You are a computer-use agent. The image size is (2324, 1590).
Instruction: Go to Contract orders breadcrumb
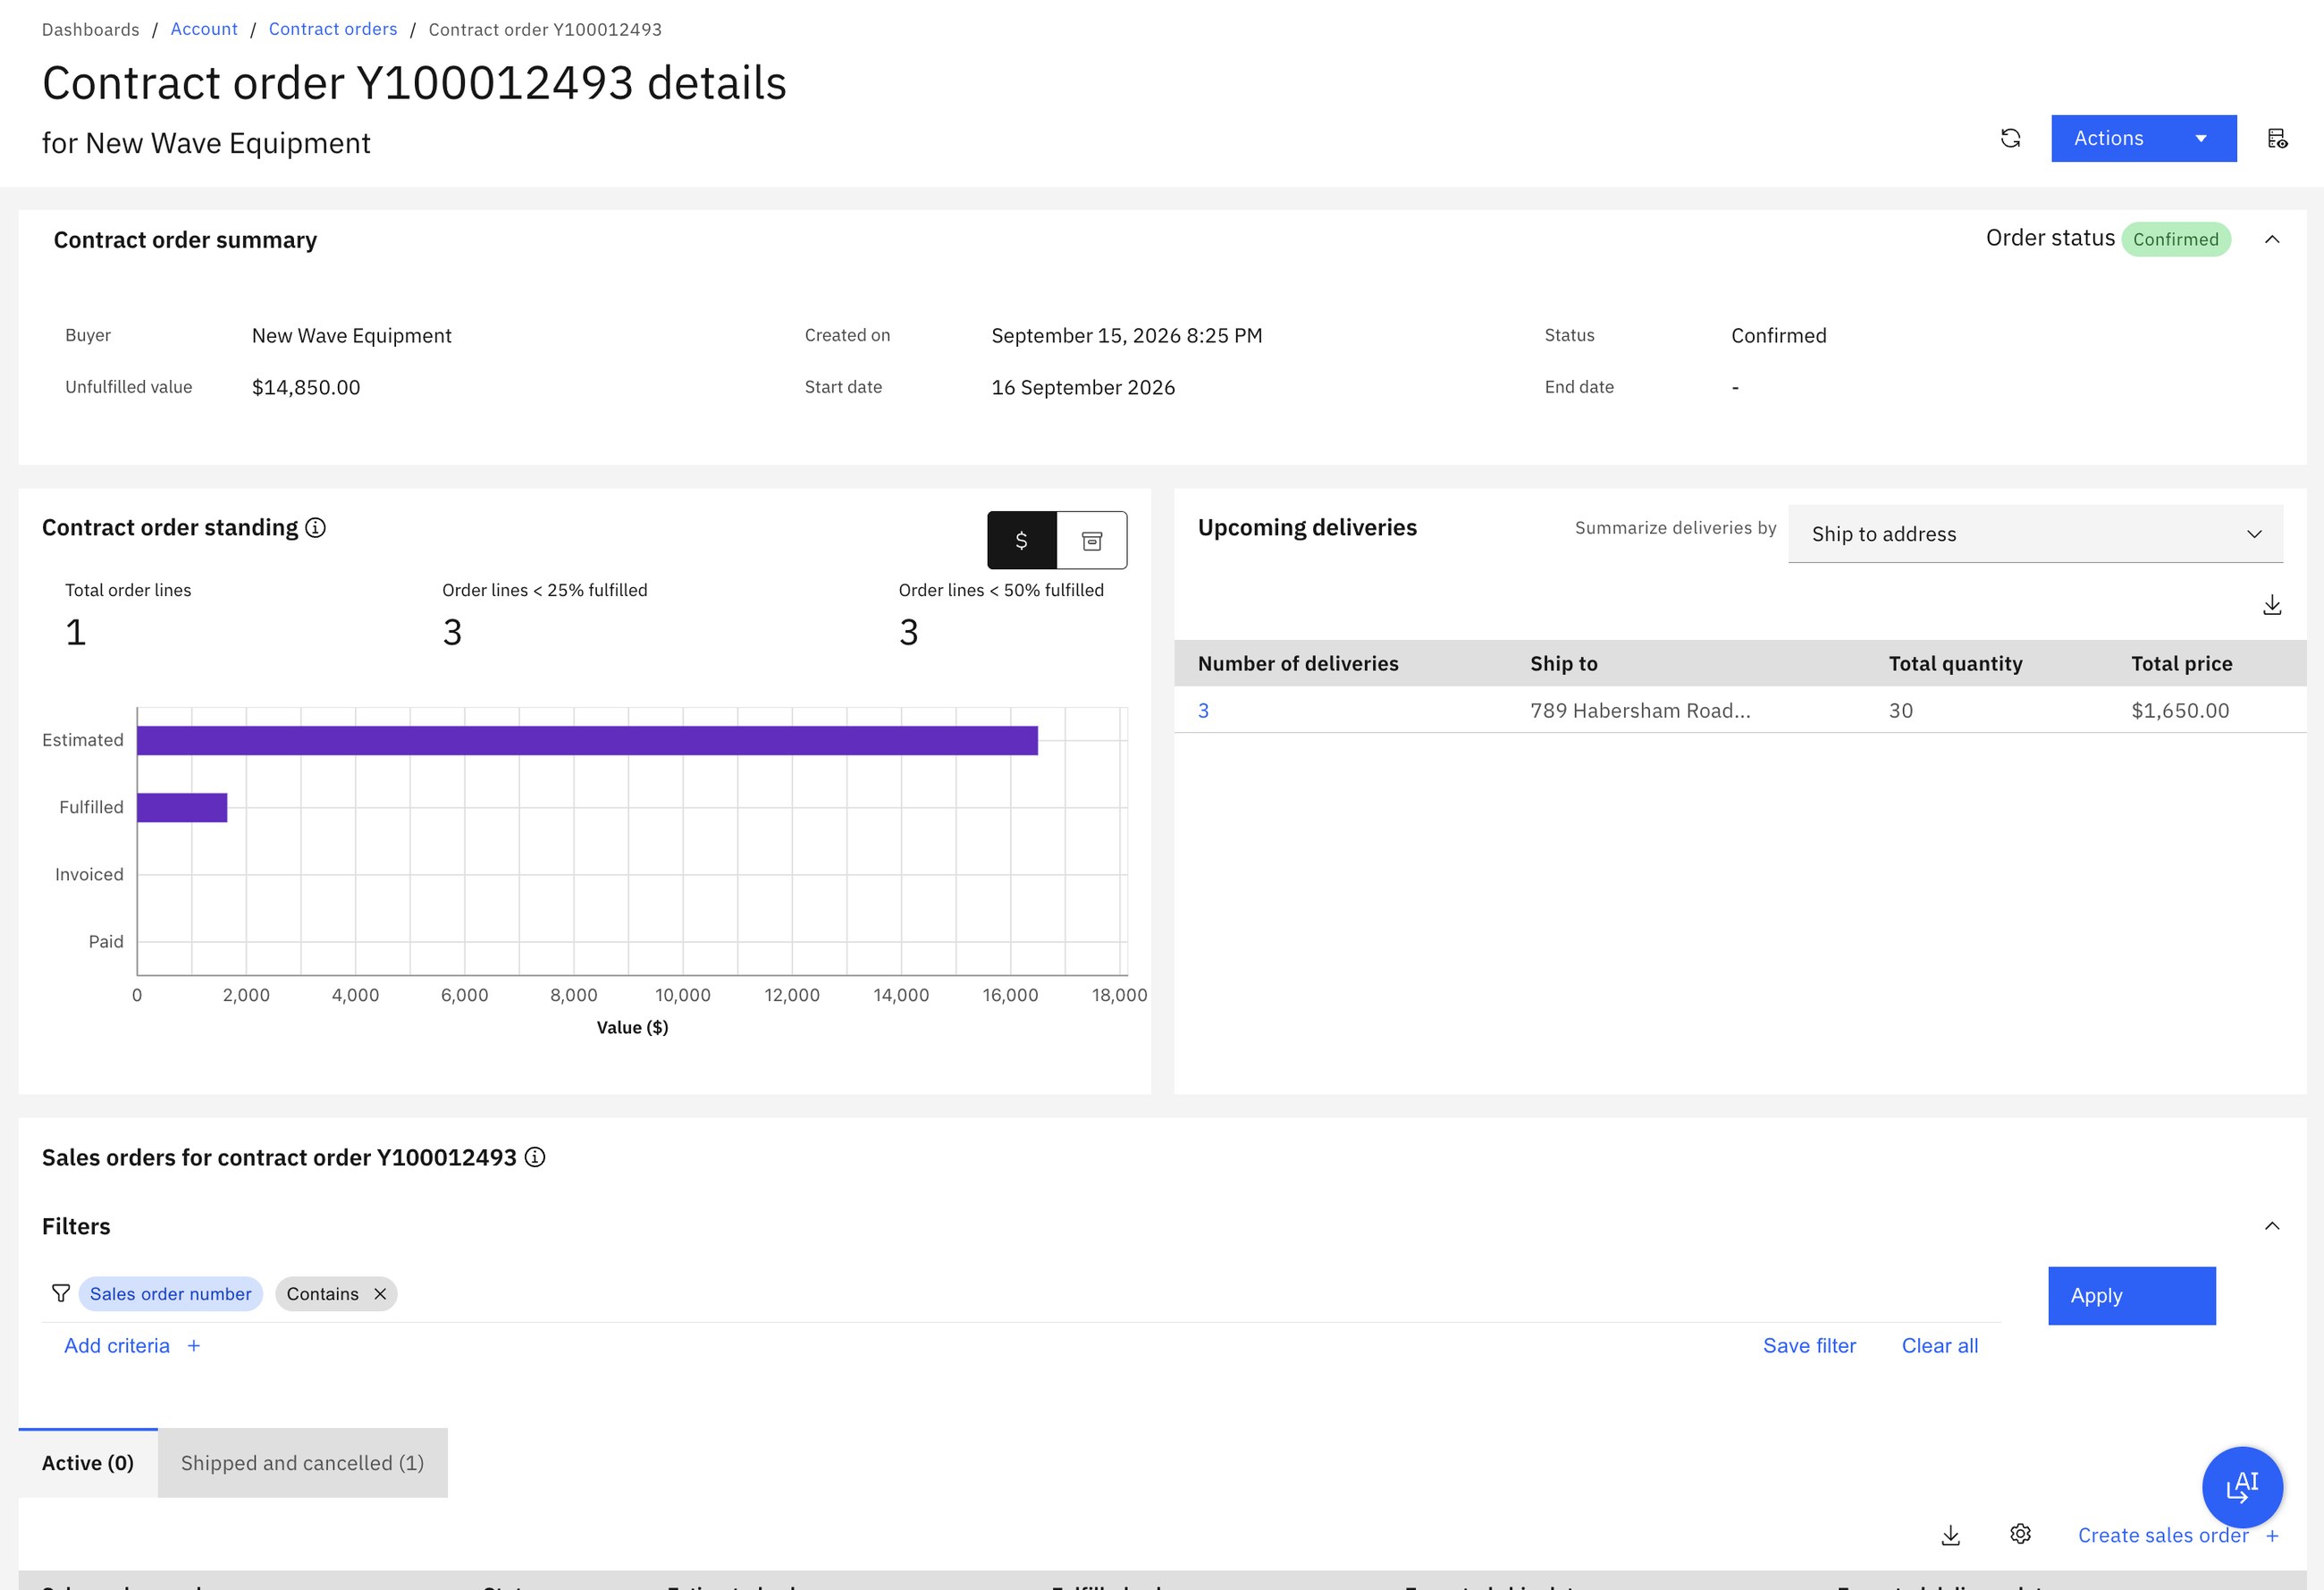333,29
